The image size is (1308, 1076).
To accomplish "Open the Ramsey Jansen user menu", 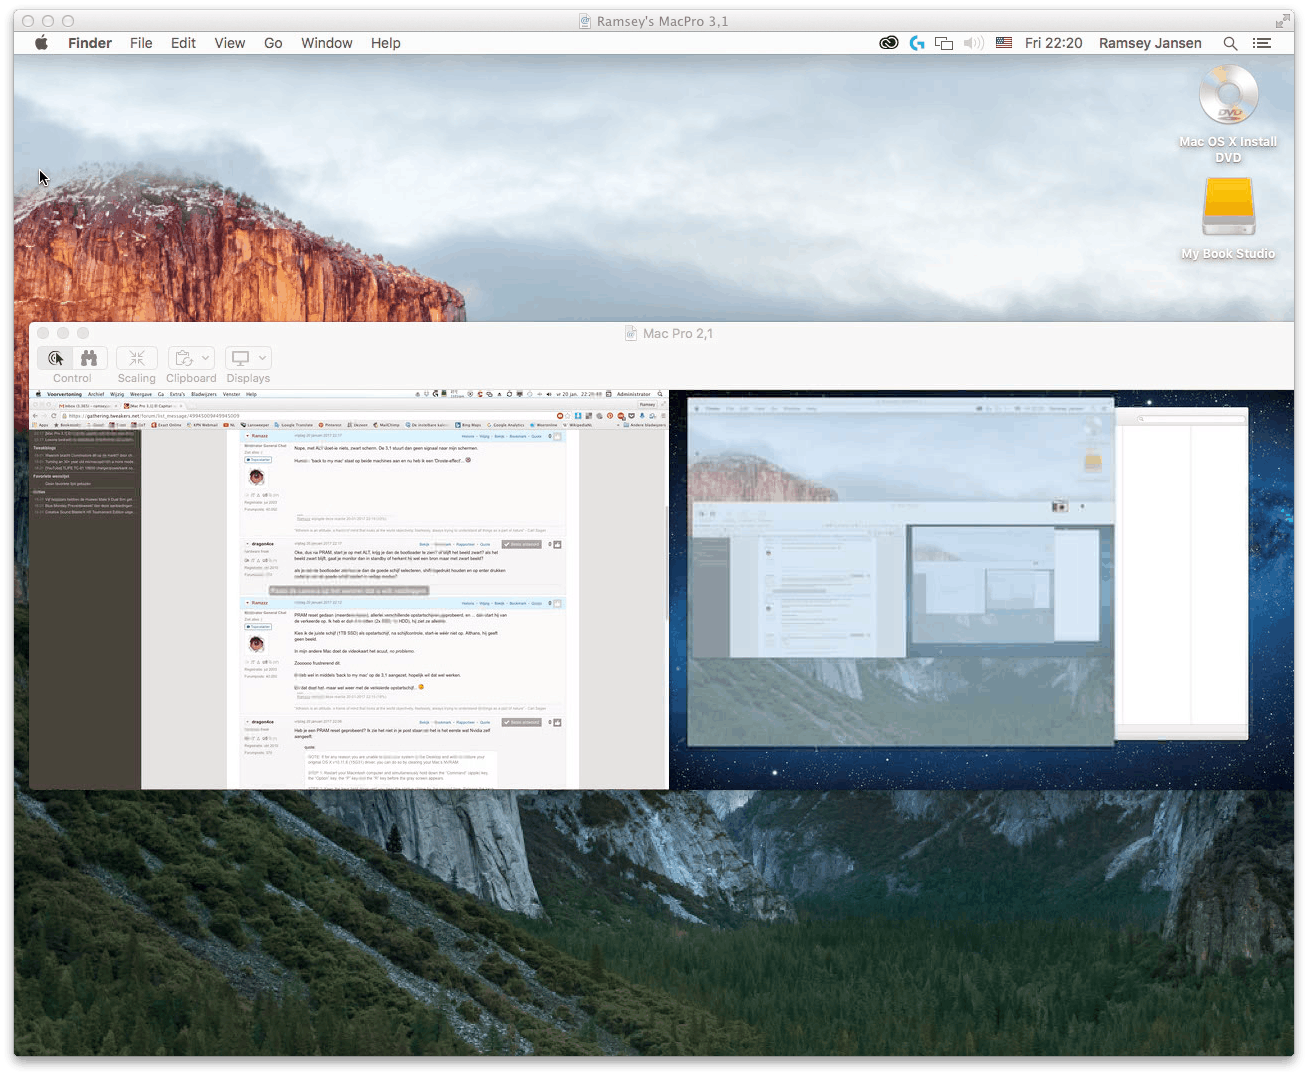I will tap(1150, 43).
